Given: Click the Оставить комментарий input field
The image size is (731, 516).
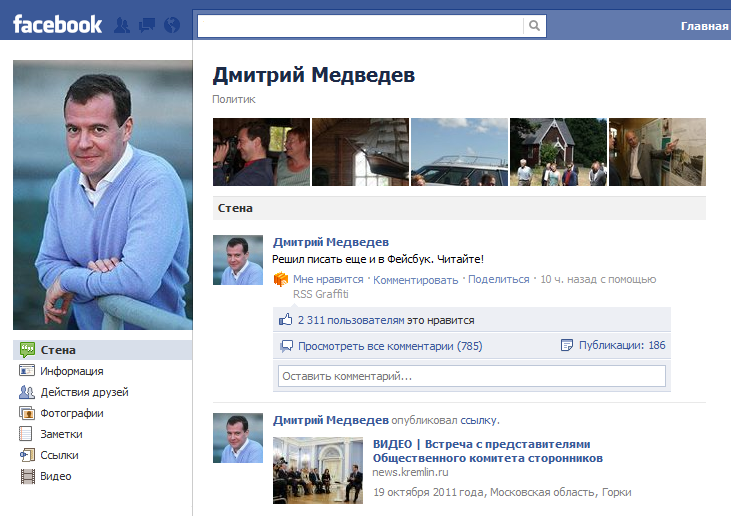Looking at the screenshot, I should coord(471,376).
